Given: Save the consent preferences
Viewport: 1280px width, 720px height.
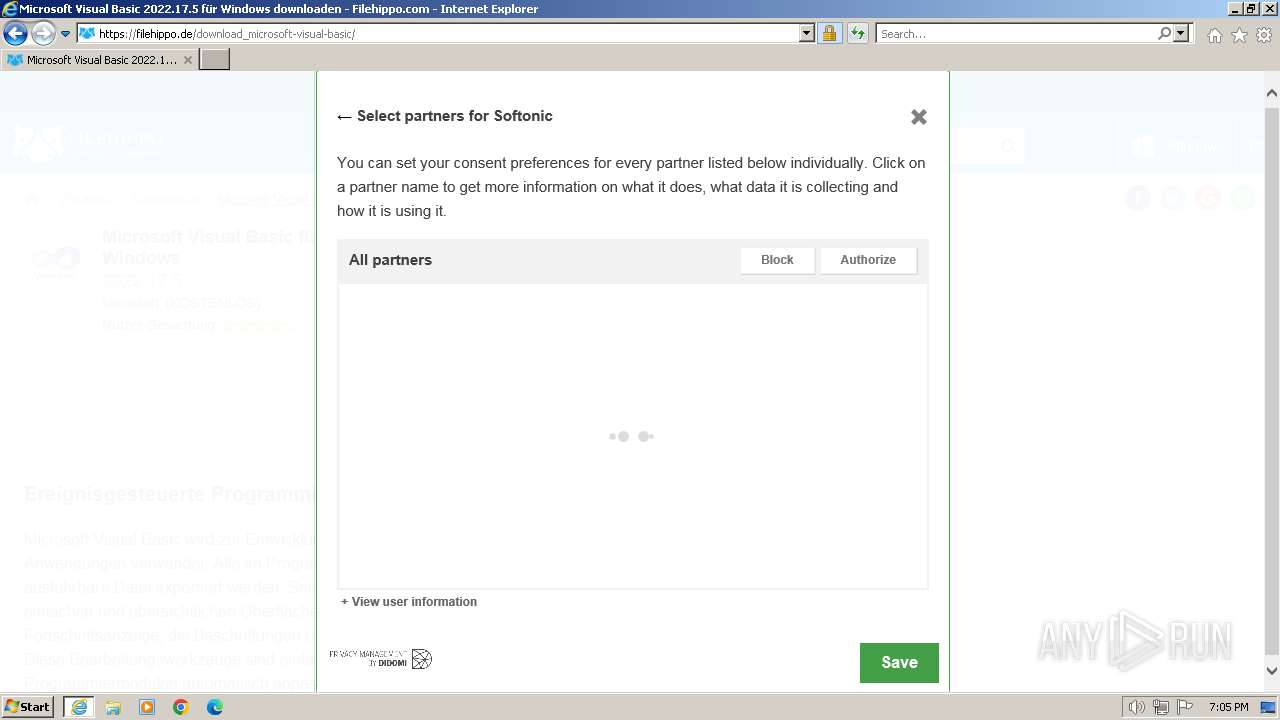Looking at the screenshot, I should (899, 663).
